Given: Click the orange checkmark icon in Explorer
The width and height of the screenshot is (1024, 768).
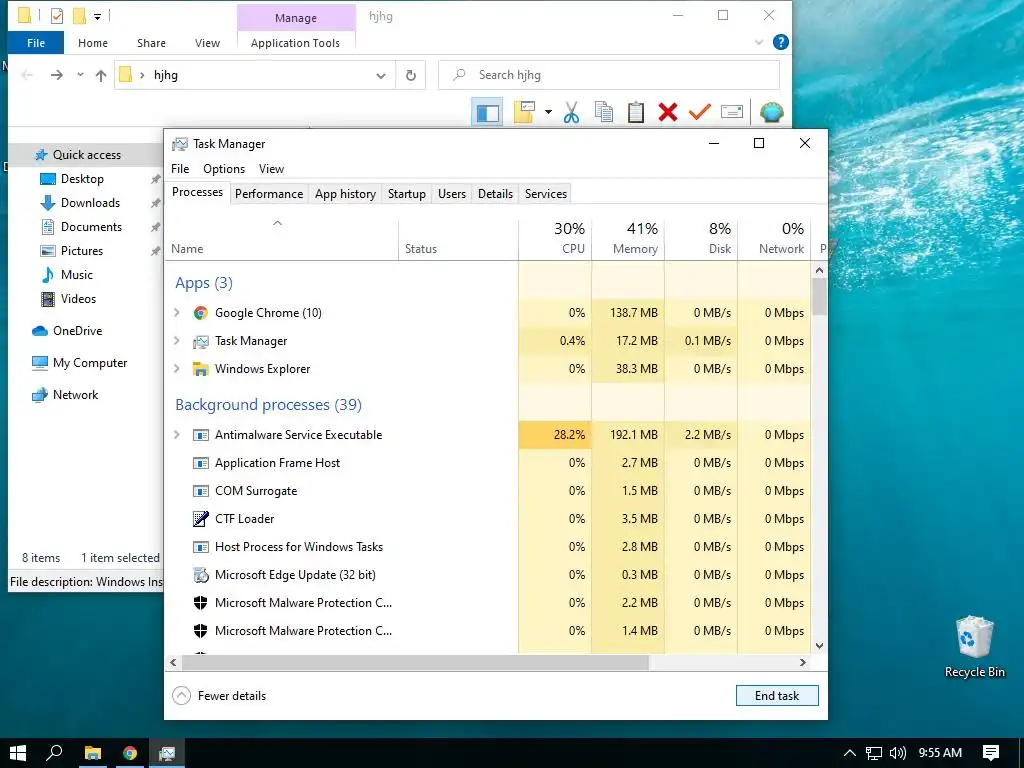Looking at the screenshot, I should pos(699,112).
